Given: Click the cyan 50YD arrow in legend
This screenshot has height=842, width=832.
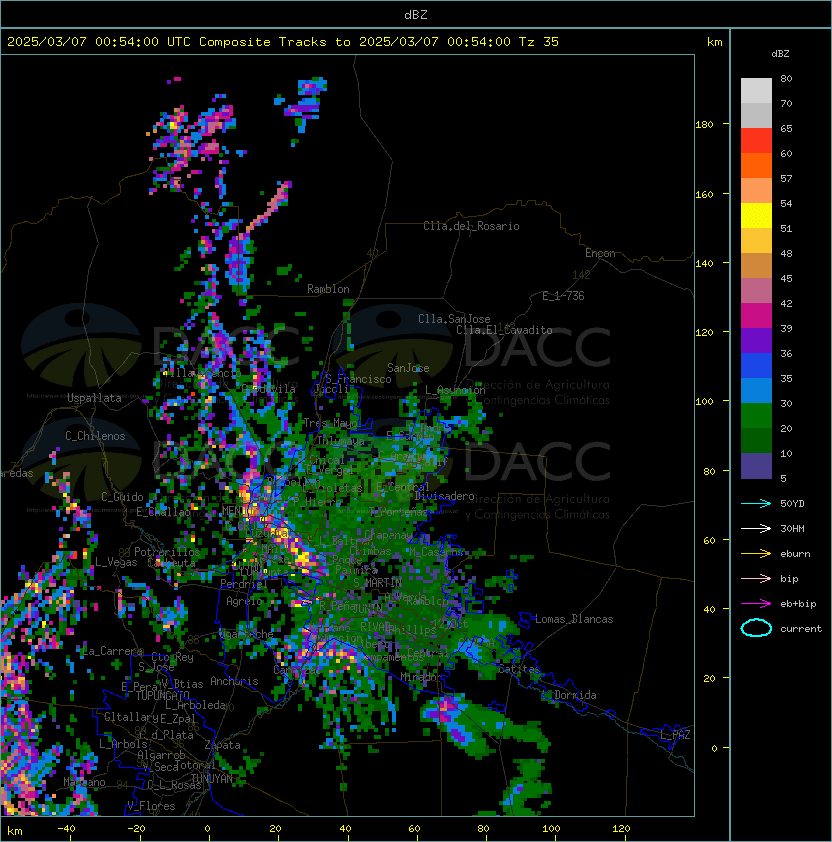Looking at the screenshot, I should pyautogui.click(x=756, y=504).
